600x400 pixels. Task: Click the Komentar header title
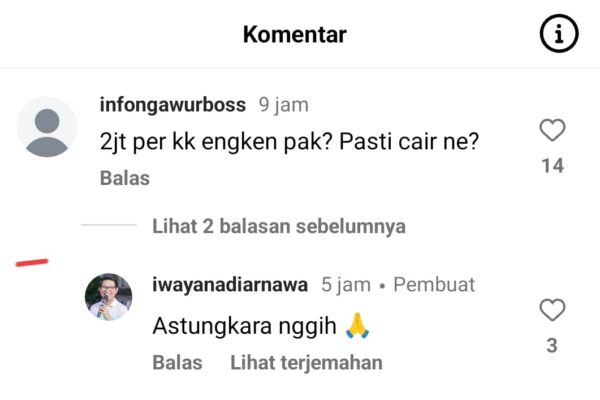click(295, 34)
